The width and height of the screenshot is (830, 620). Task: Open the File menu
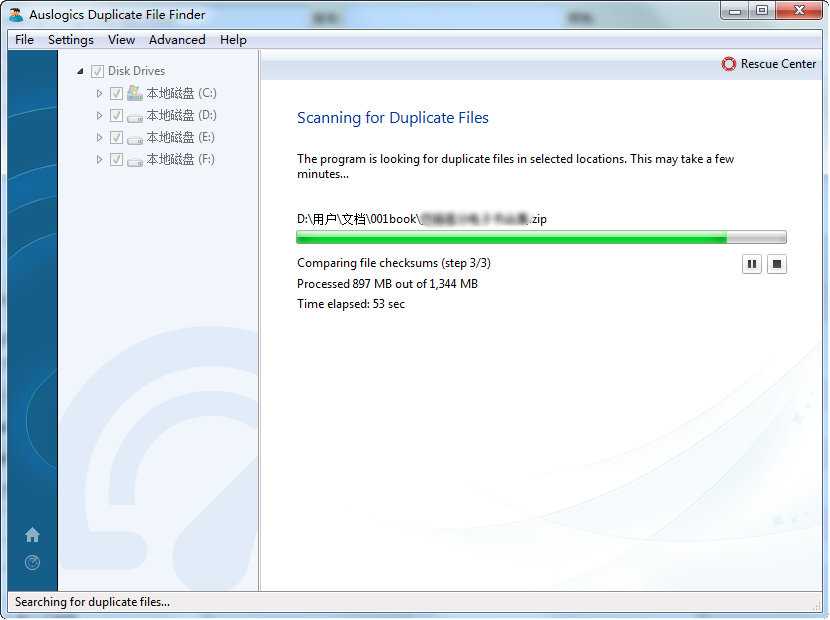24,40
